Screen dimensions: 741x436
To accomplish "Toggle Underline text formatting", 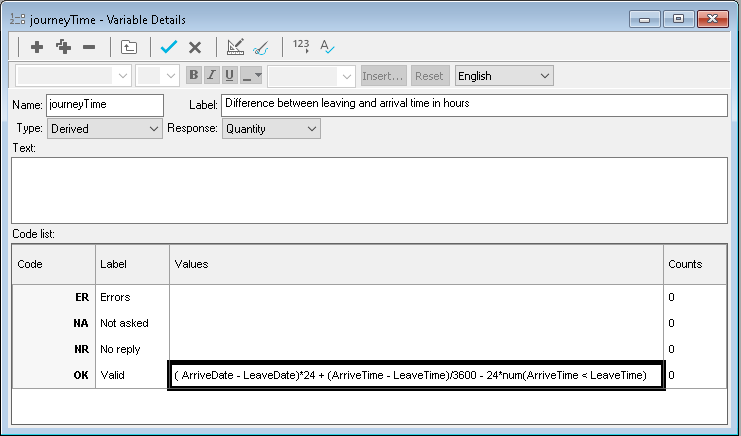I will 229,76.
